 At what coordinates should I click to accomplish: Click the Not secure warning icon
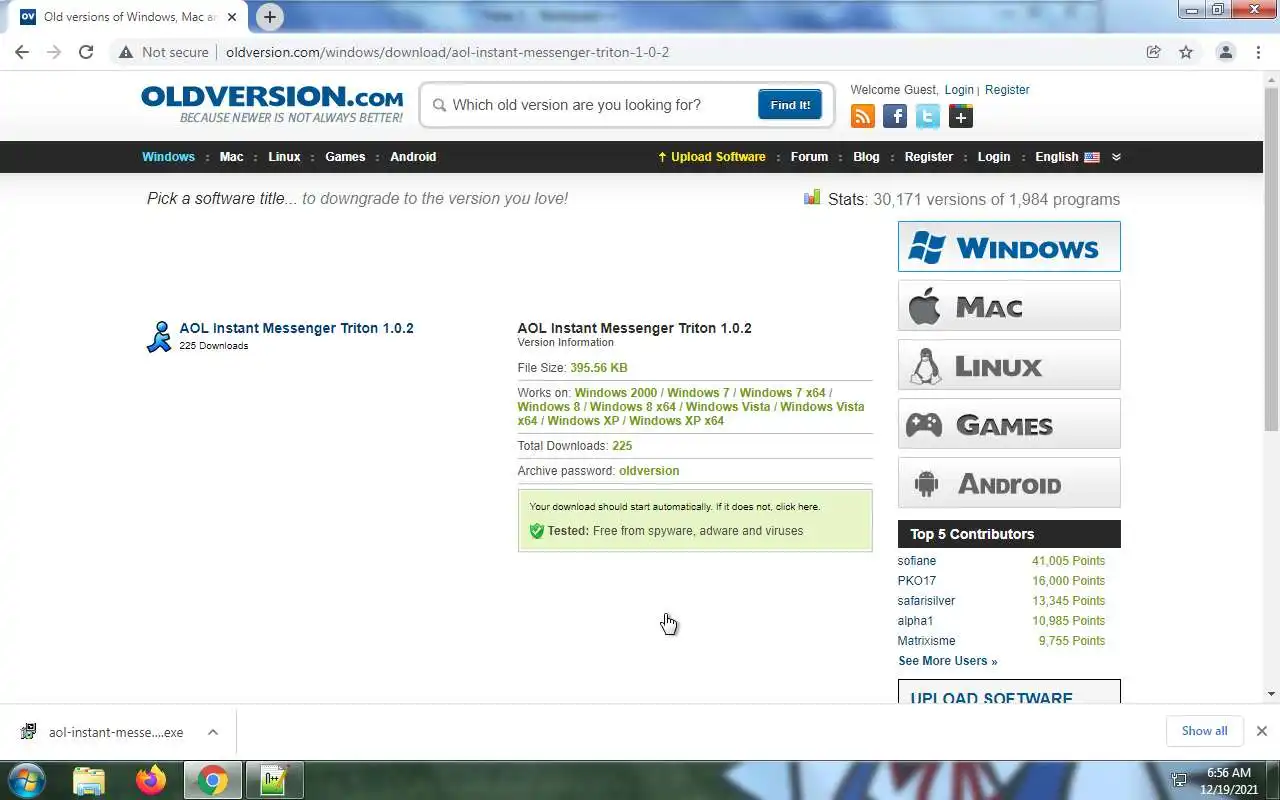tap(126, 52)
